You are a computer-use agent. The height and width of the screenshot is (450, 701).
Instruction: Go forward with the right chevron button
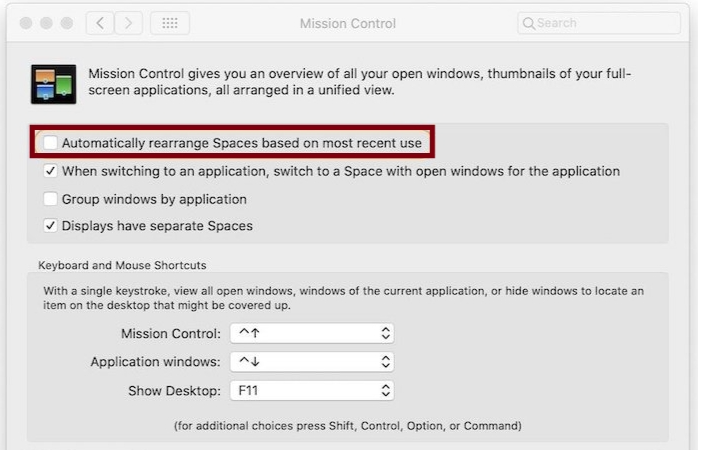point(129,23)
